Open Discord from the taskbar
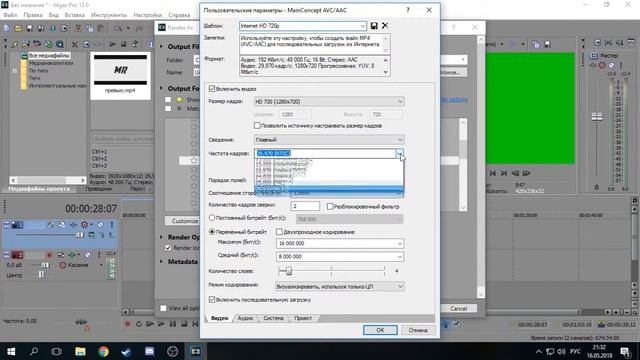Viewport: 640px width, 360px height. [149, 351]
